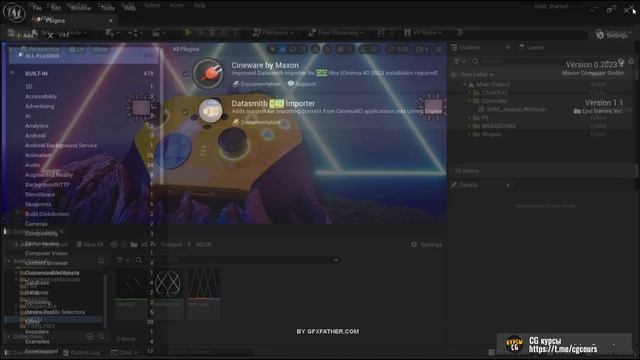Open the Cineware by Maxon Documentation link
Screen dimensions: 640x360
(x=256, y=84)
